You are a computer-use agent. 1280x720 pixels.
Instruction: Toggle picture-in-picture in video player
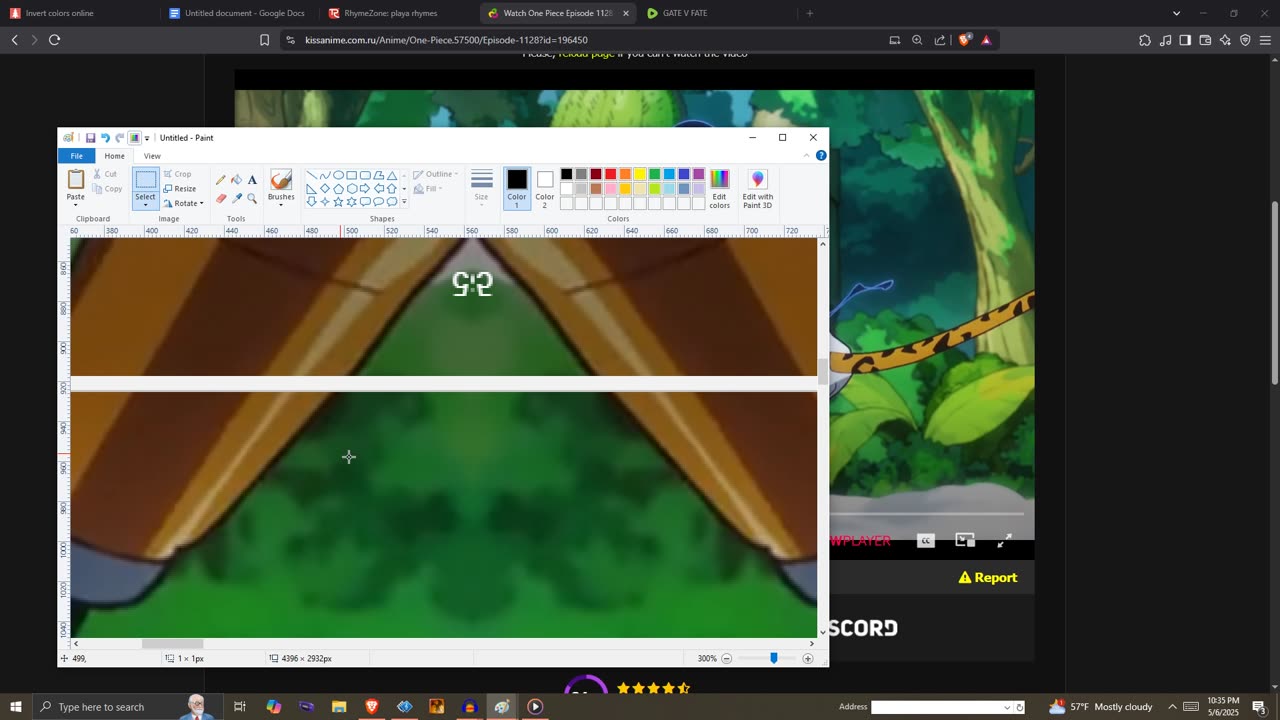[965, 541]
